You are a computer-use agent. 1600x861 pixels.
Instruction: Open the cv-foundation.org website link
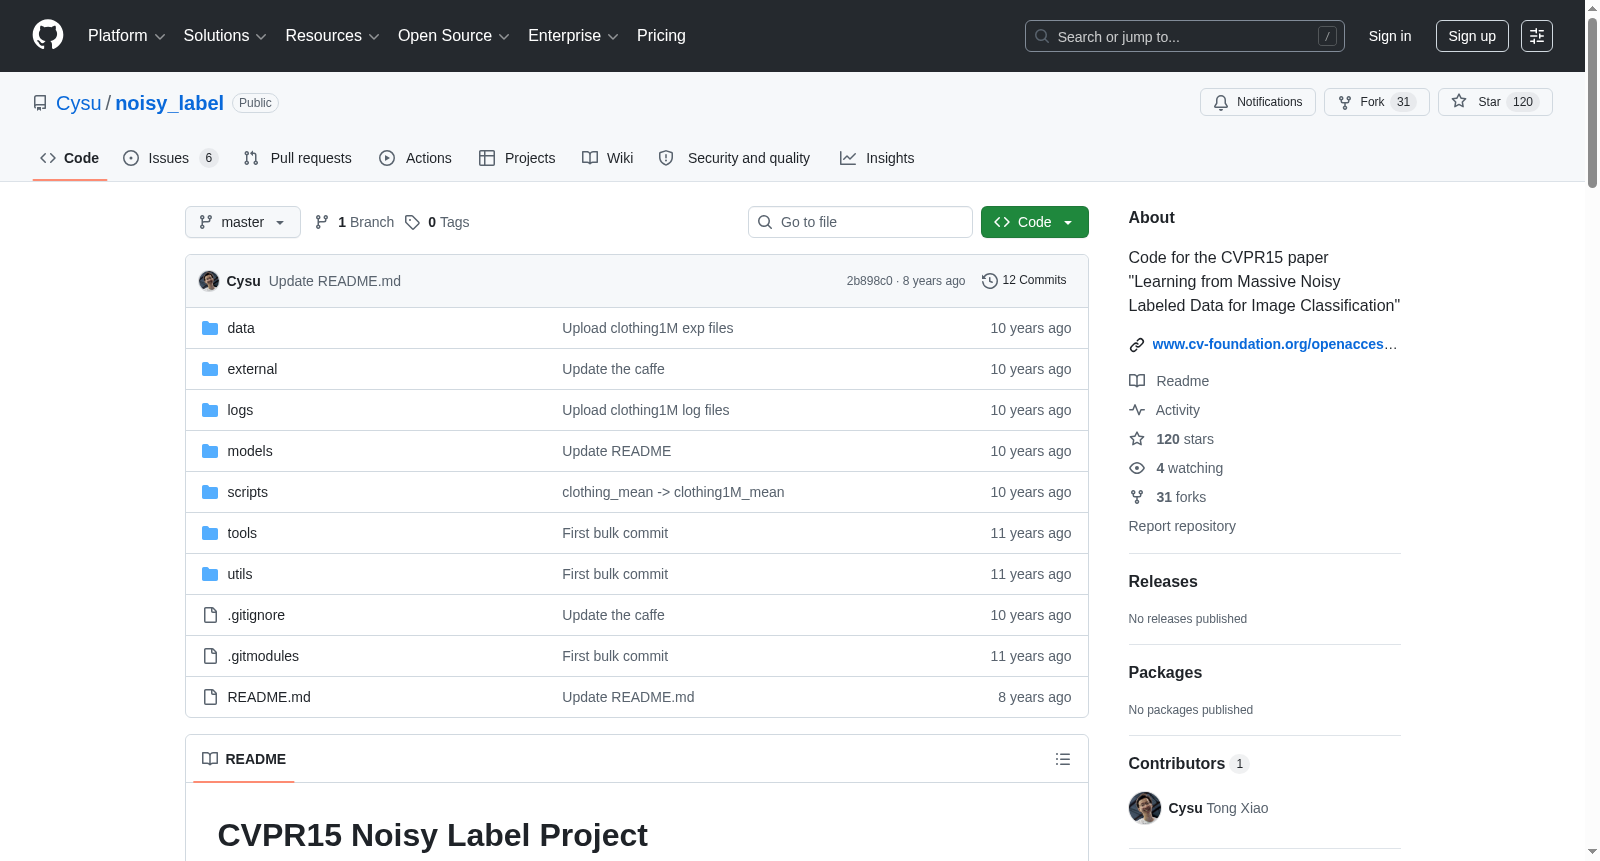click(x=1275, y=344)
